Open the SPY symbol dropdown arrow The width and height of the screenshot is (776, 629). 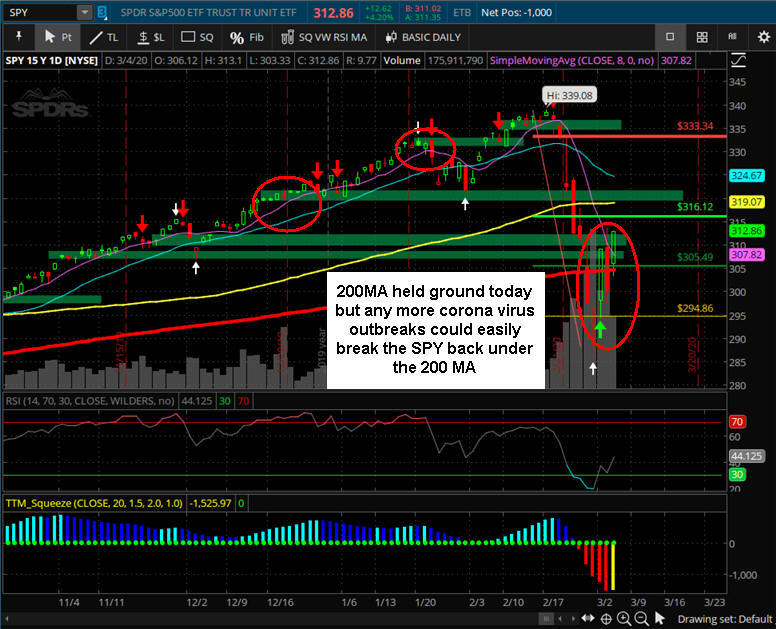(85, 12)
